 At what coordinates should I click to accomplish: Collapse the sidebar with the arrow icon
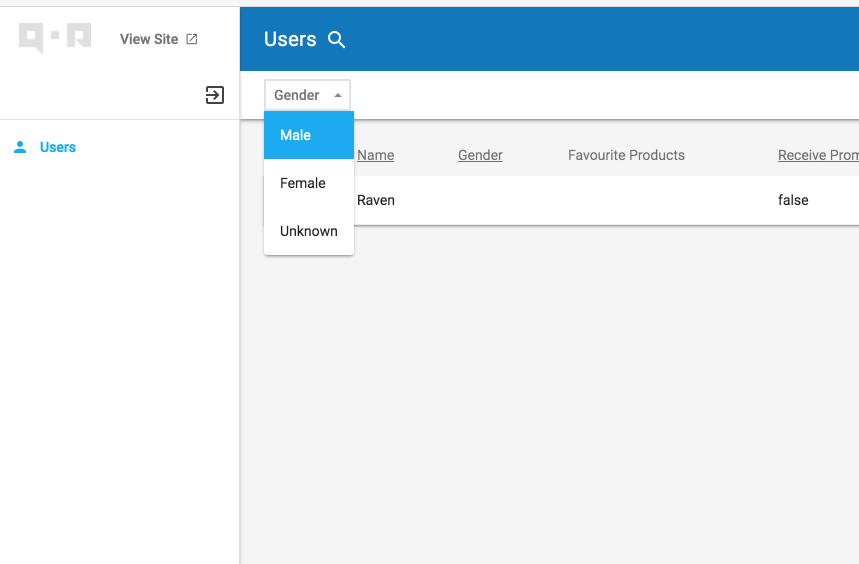pos(214,95)
